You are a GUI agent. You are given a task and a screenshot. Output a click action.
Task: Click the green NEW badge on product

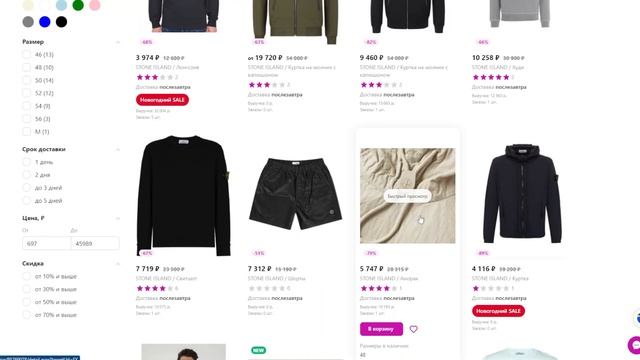coord(258,350)
